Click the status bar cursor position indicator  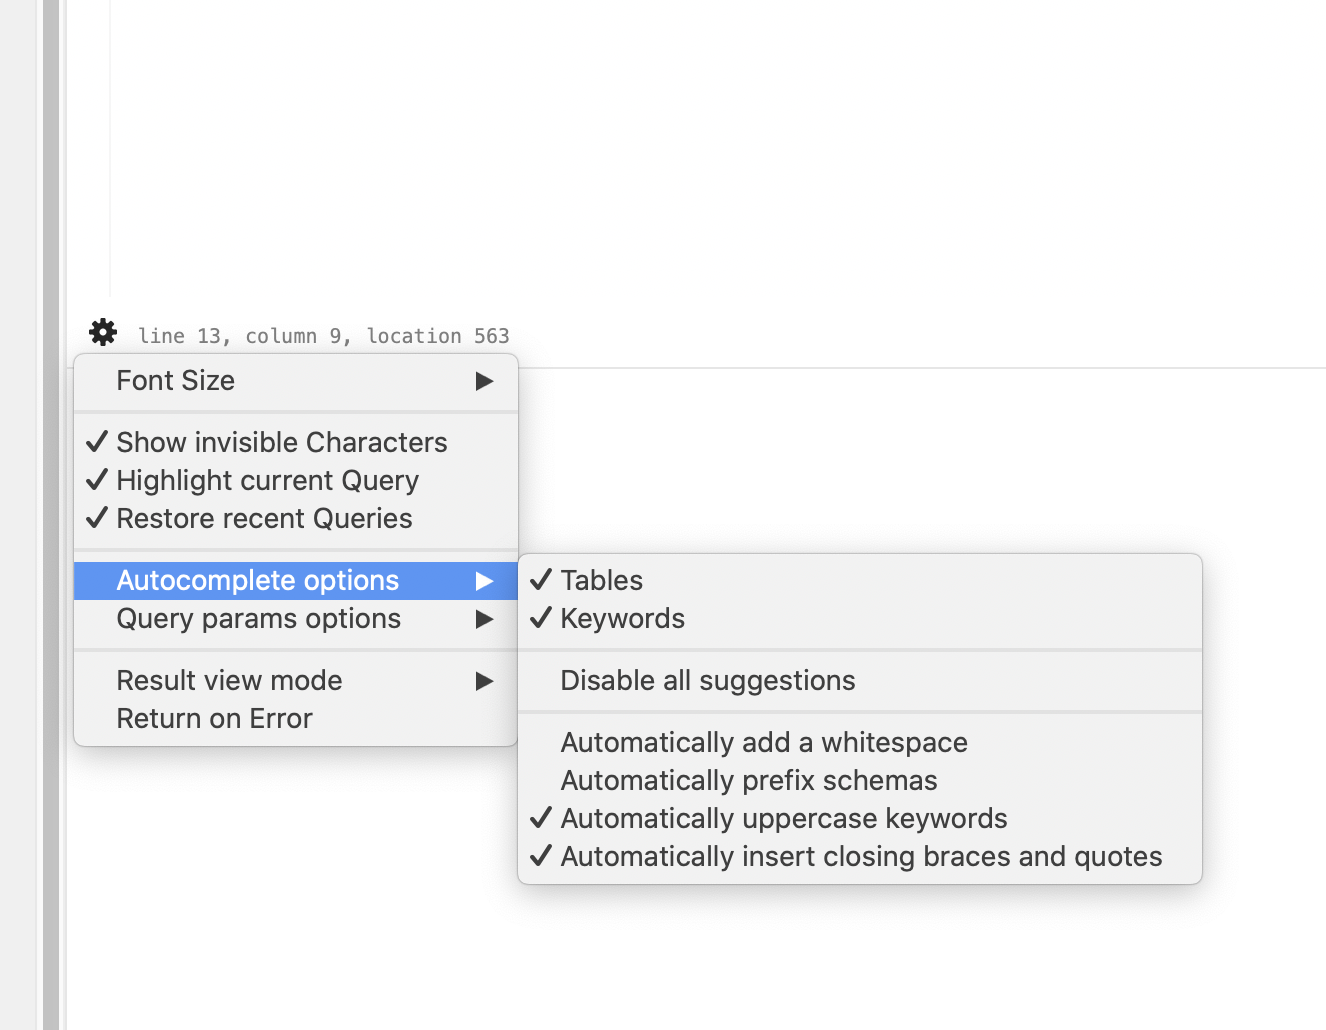(324, 336)
